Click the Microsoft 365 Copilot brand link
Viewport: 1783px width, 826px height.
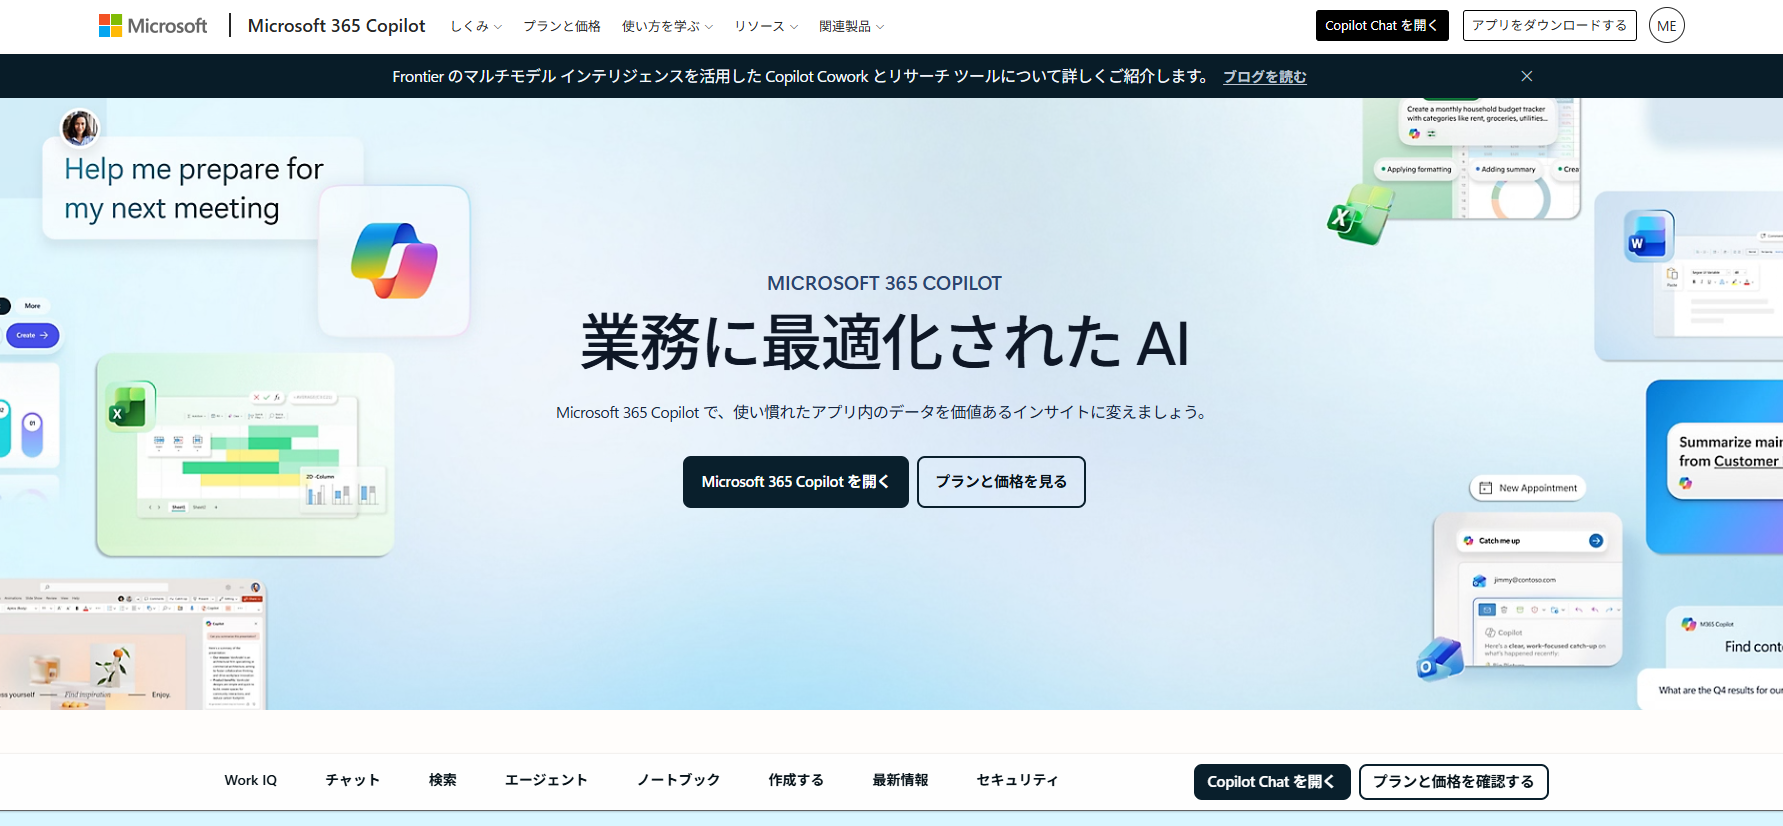337,26
